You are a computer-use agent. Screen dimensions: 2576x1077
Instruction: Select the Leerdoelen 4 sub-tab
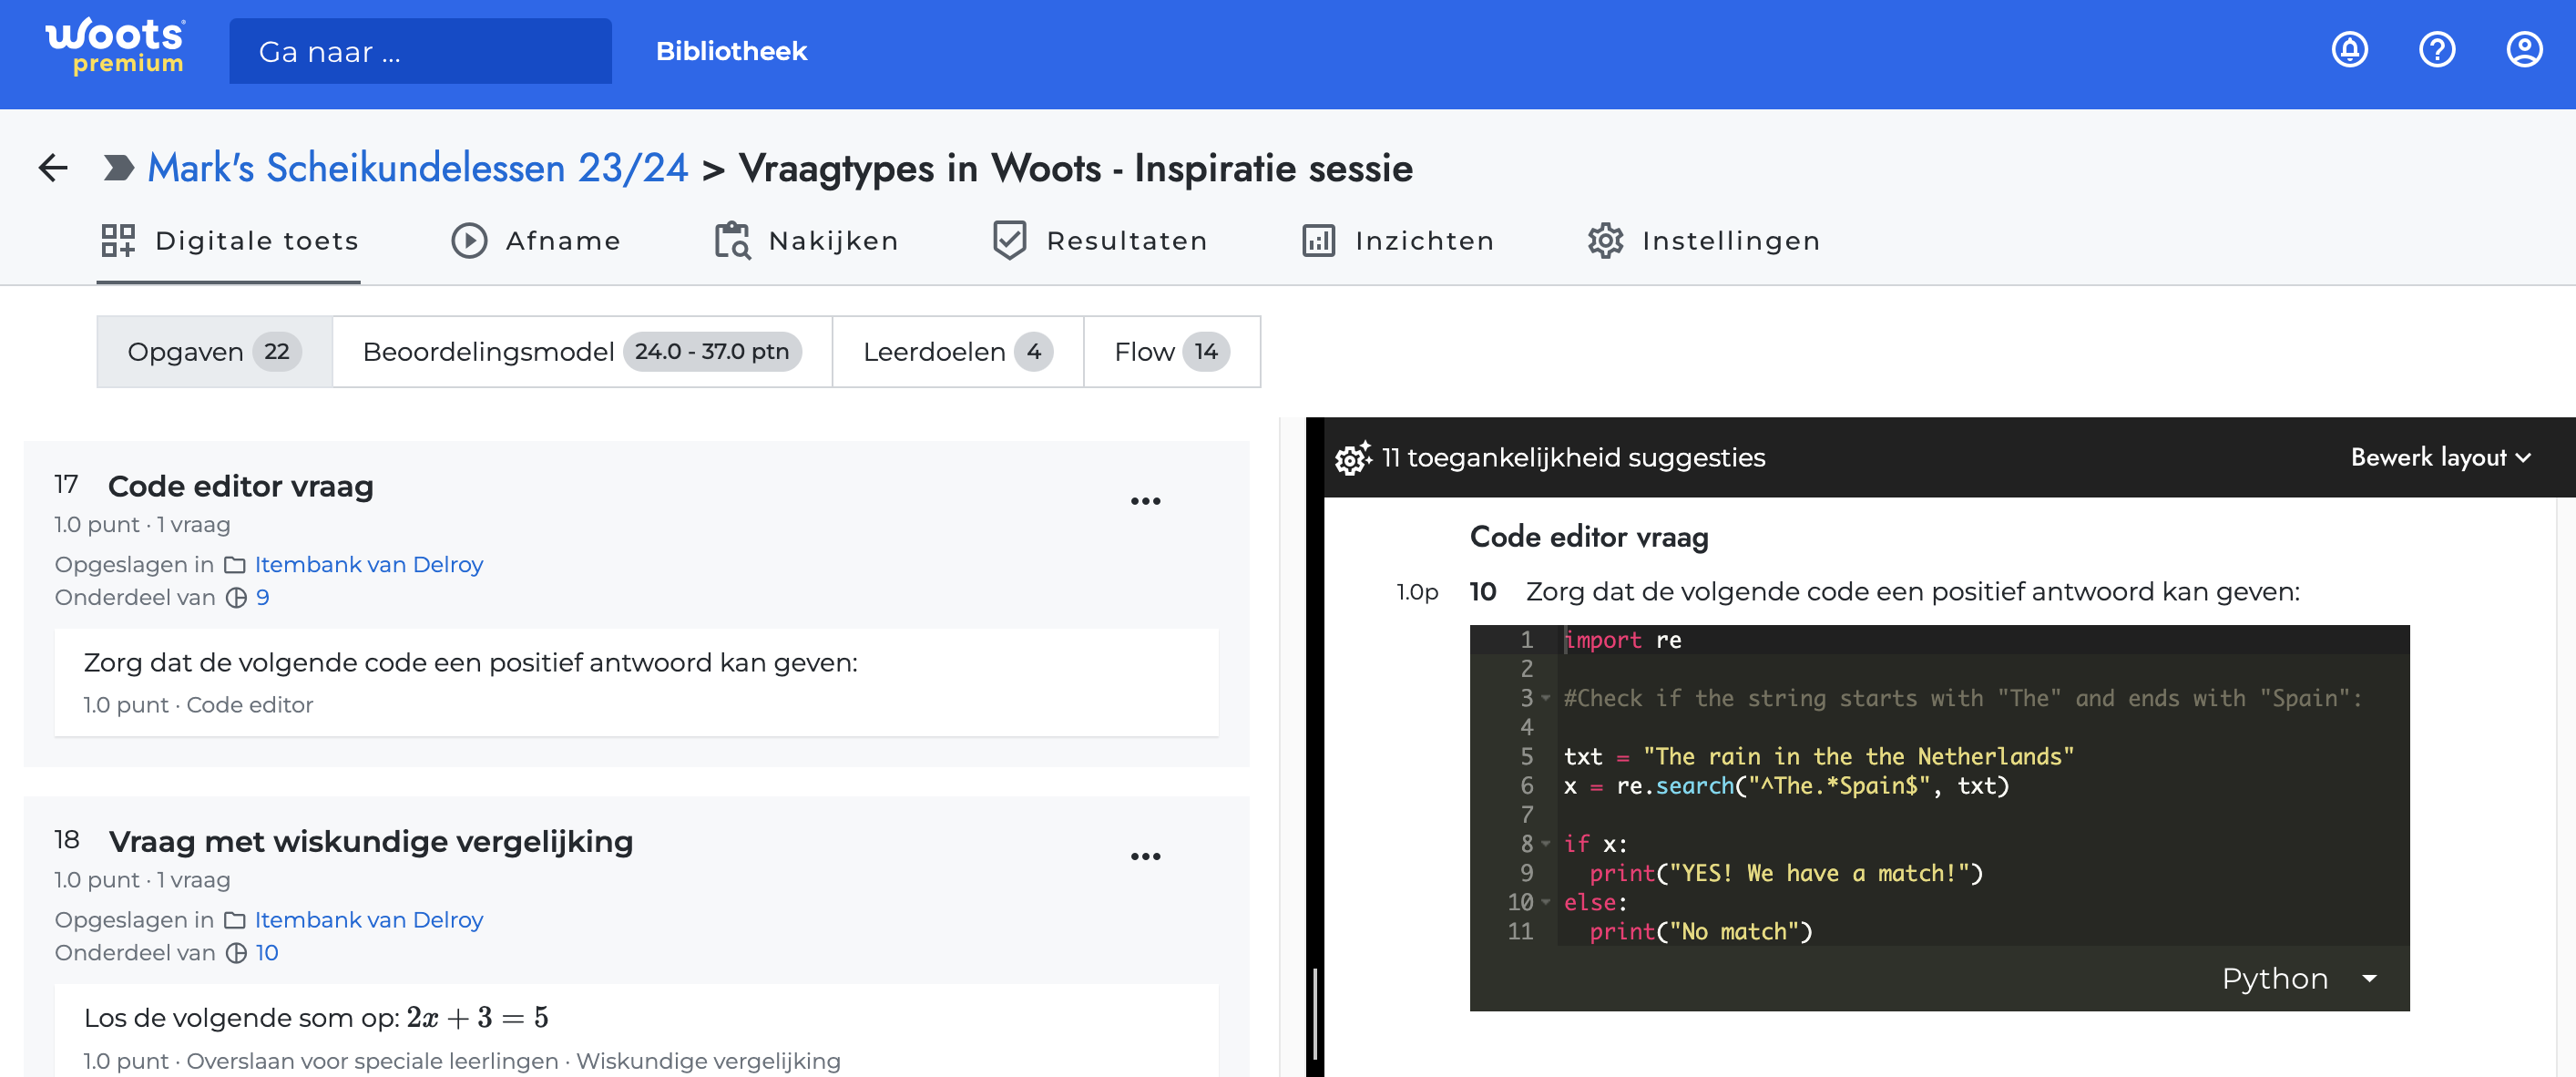pyautogui.click(x=958, y=352)
